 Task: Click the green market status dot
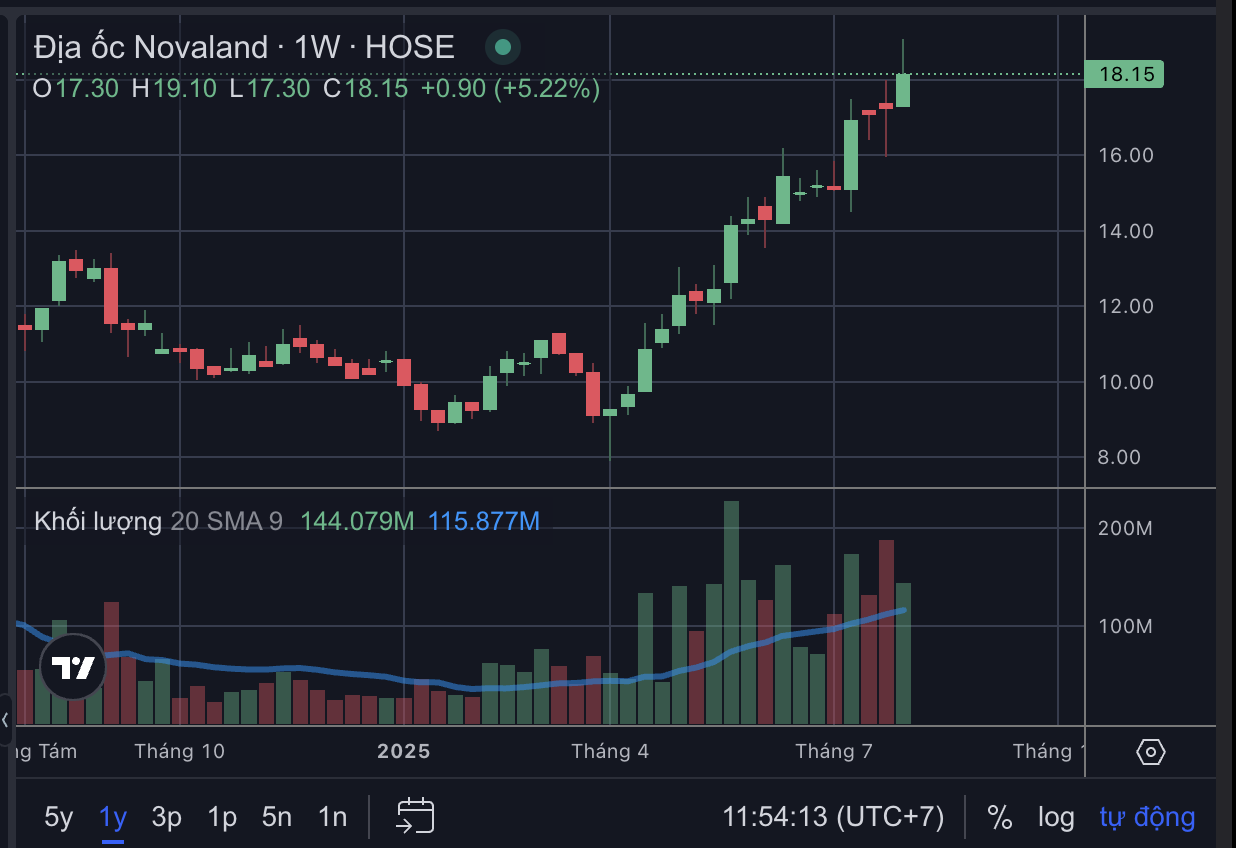click(502, 46)
